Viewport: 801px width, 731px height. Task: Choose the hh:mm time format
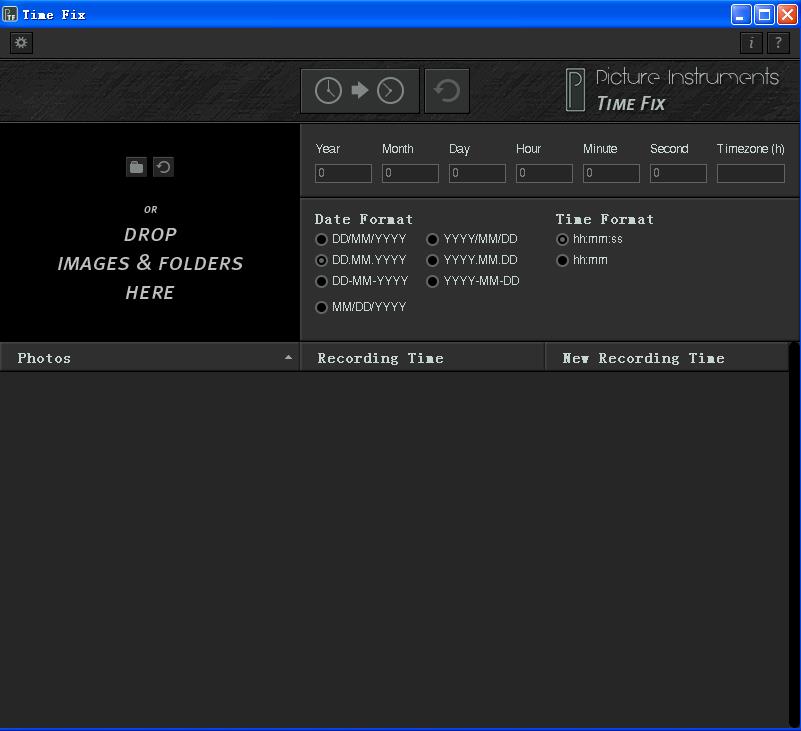[x=562, y=260]
